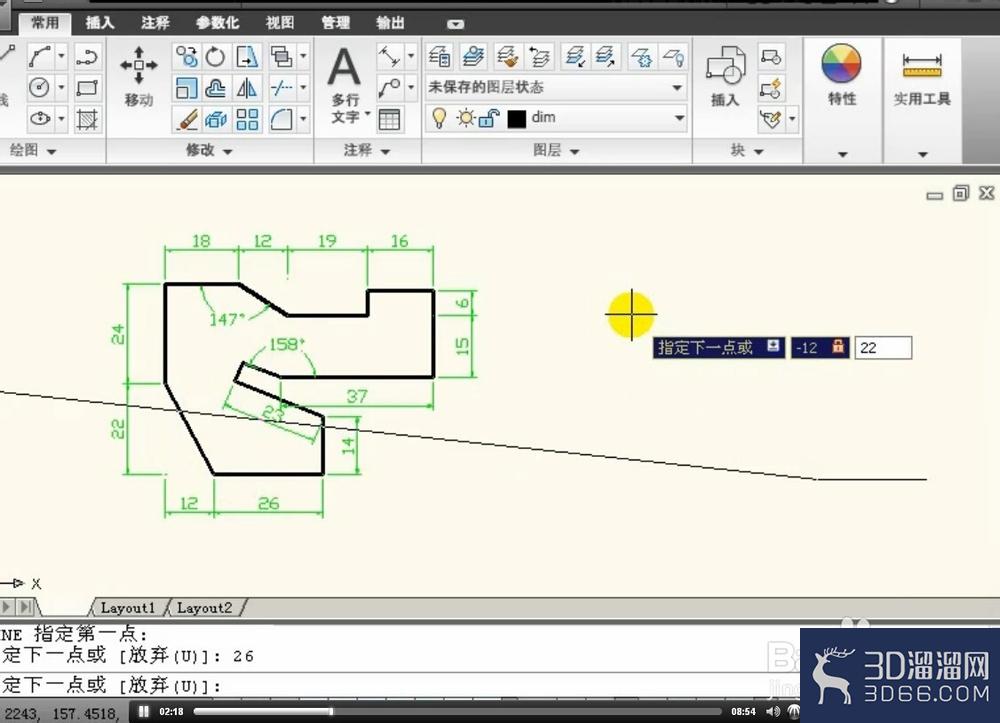Insert a Table from the annotation panel
This screenshot has width=1000, height=723.
click(388, 119)
